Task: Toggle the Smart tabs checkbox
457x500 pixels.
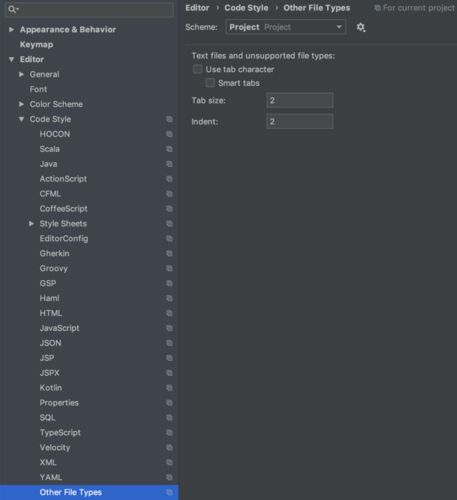Action: 210,83
